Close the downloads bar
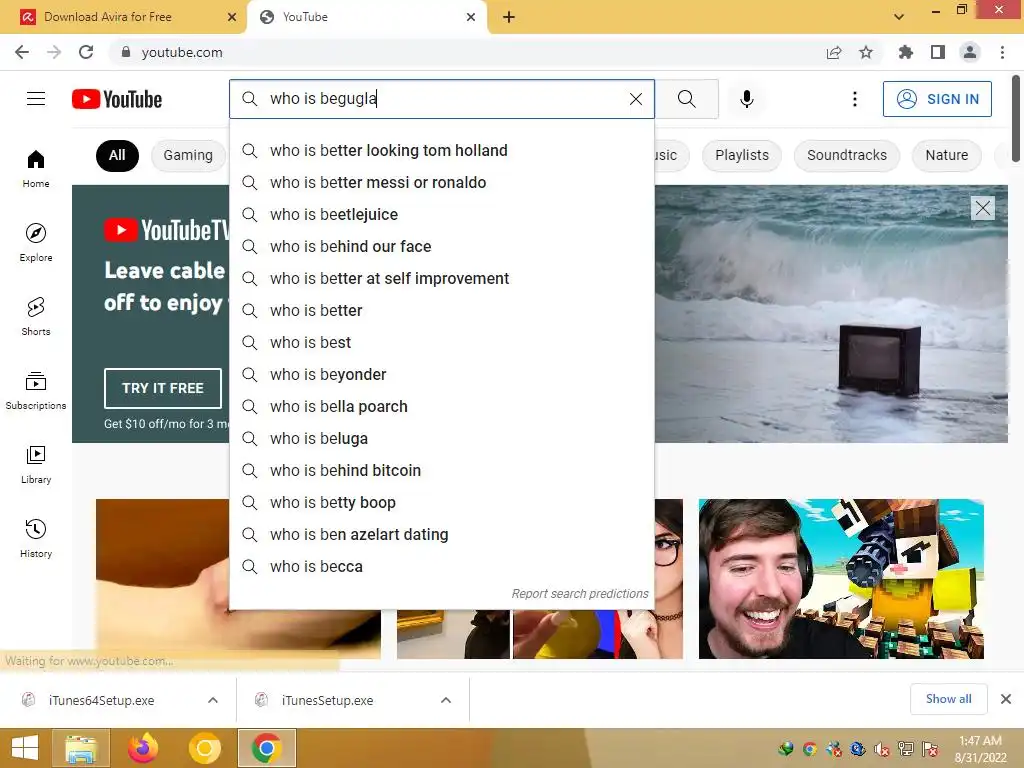This screenshot has height=768, width=1024. (1006, 699)
